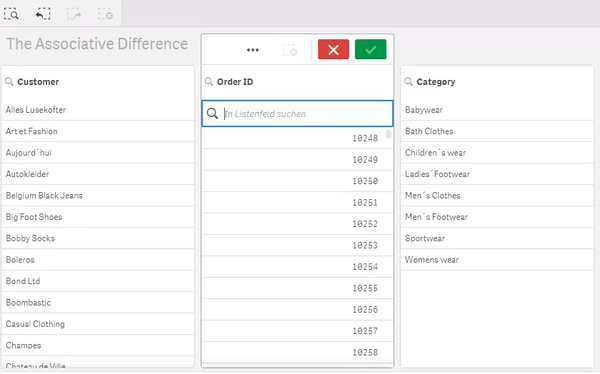Select the Sportwear category
The width and height of the screenshot is (600, 374).
497,238
